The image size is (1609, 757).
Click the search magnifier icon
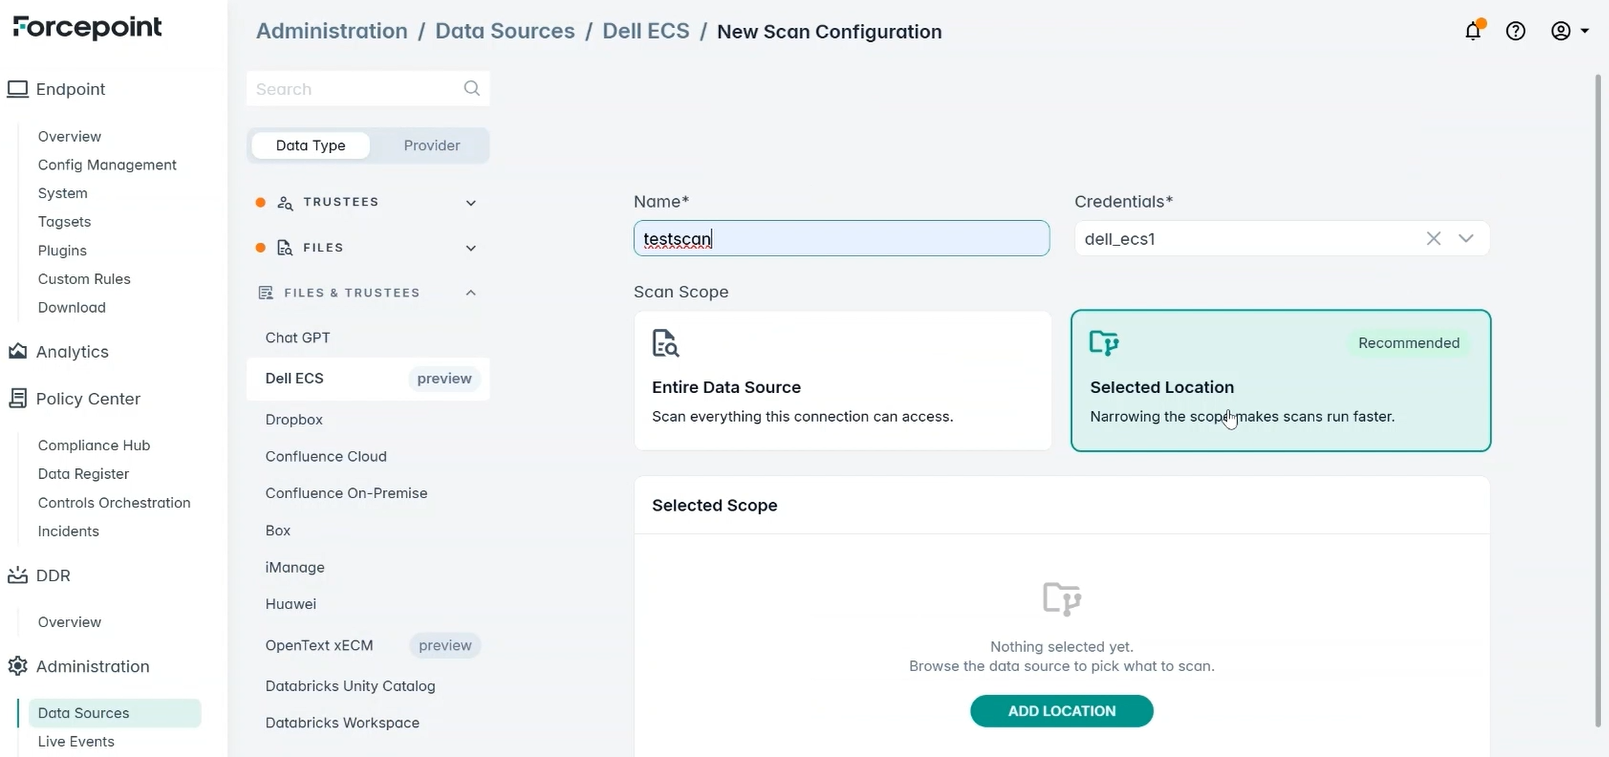pyautogui.click(x=472, y=89)
